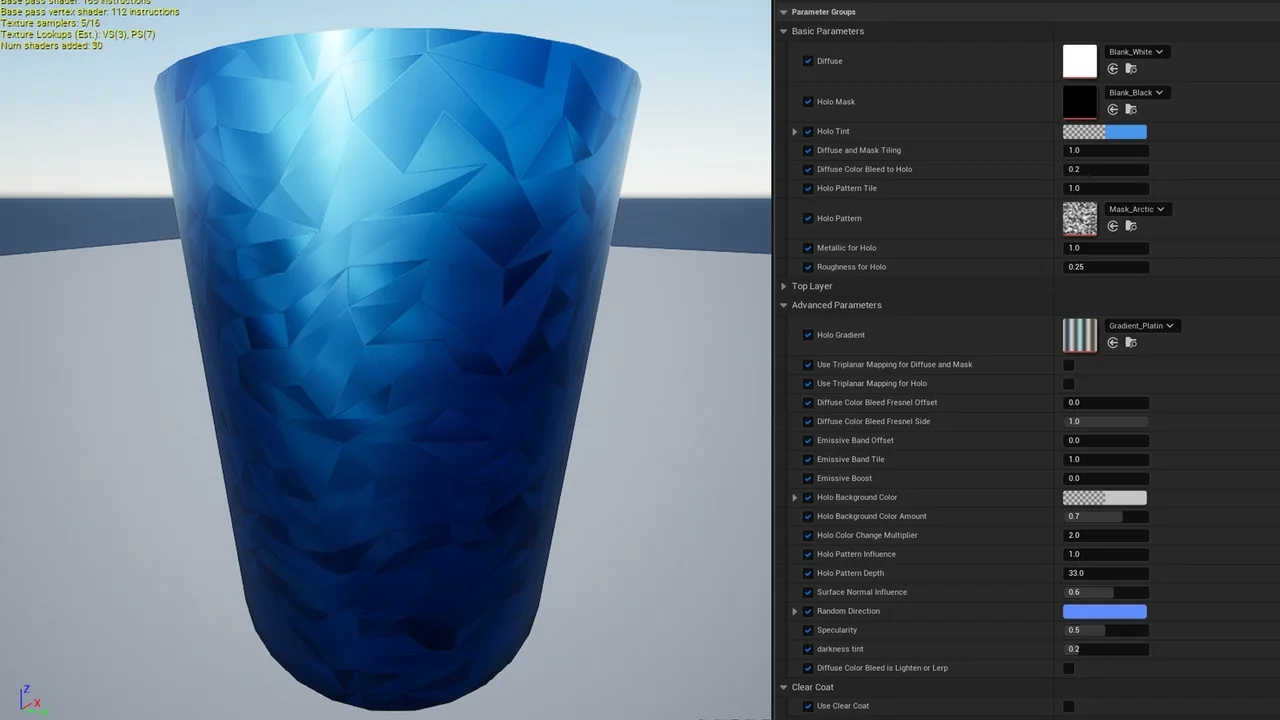
Task: Expand the Top Layer parameter group
Action: (784, 287)
